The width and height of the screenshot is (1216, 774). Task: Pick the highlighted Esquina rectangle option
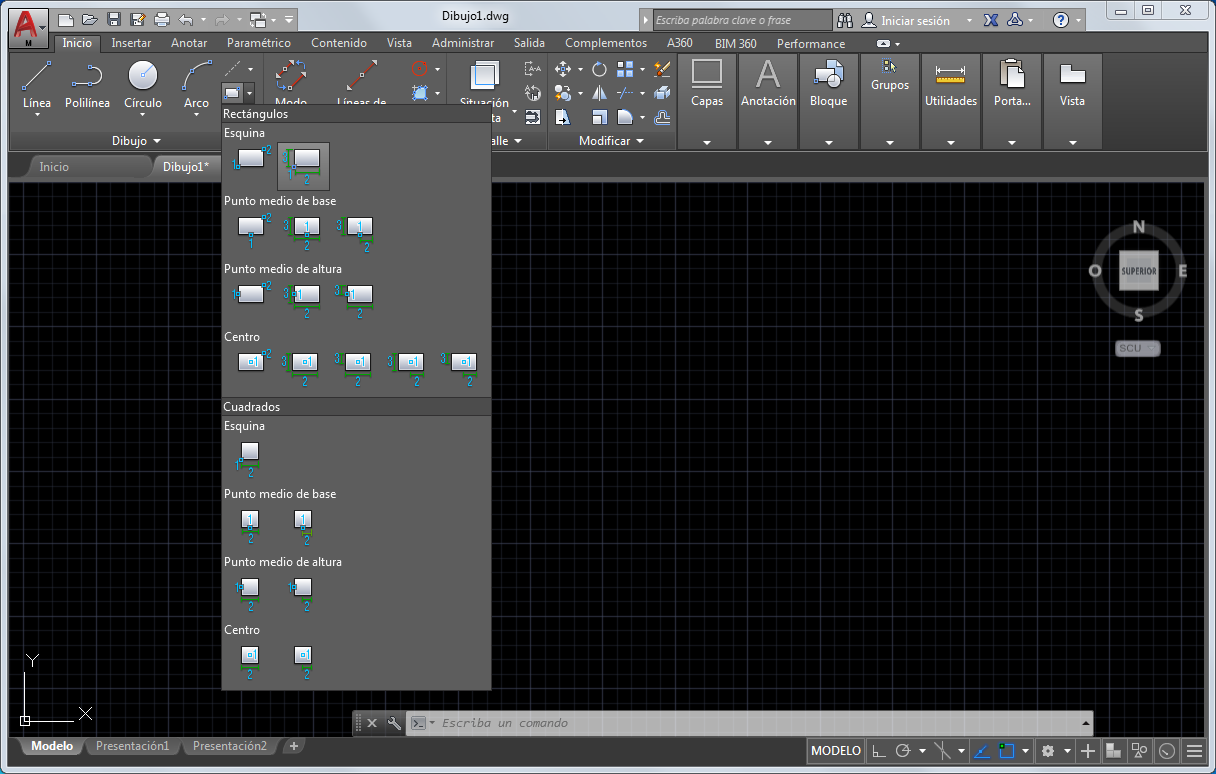click(303, 165)
